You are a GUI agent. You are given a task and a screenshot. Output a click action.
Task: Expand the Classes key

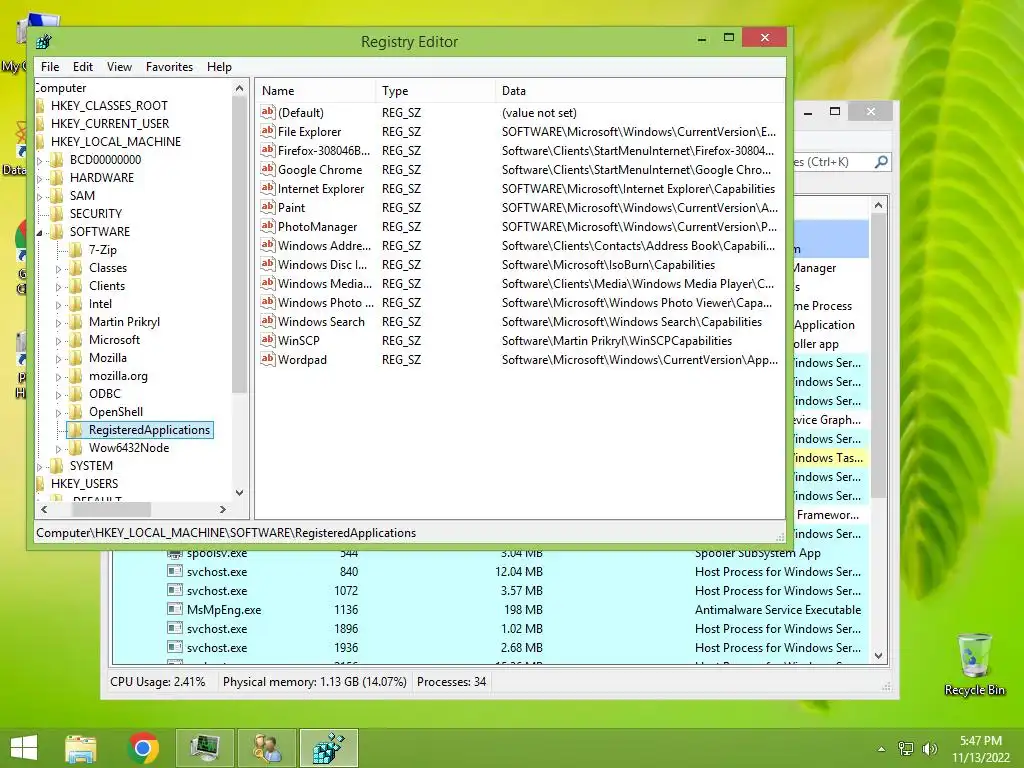(x=58, y=268)
